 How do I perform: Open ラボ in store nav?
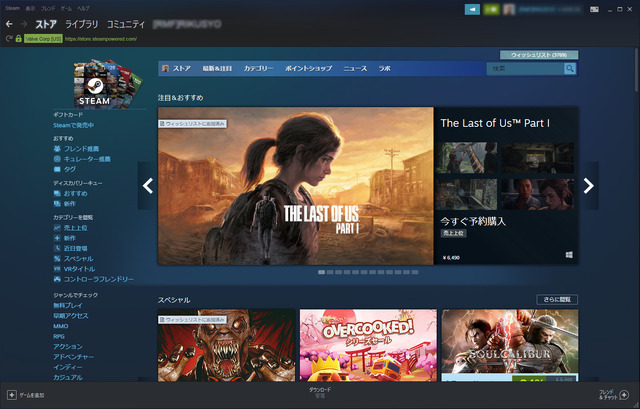coord(384,69)
